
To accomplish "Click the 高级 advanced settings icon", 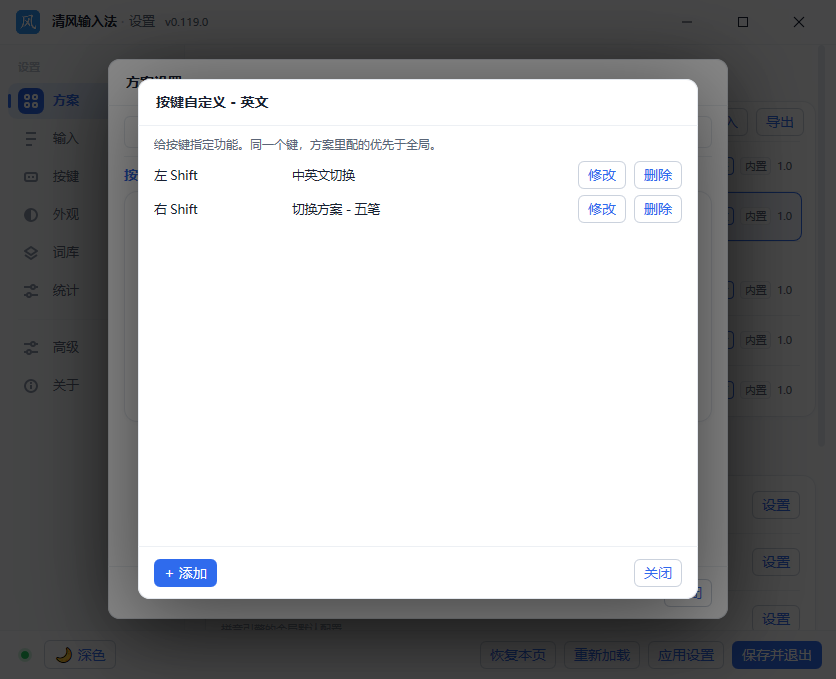I will 31,348.
